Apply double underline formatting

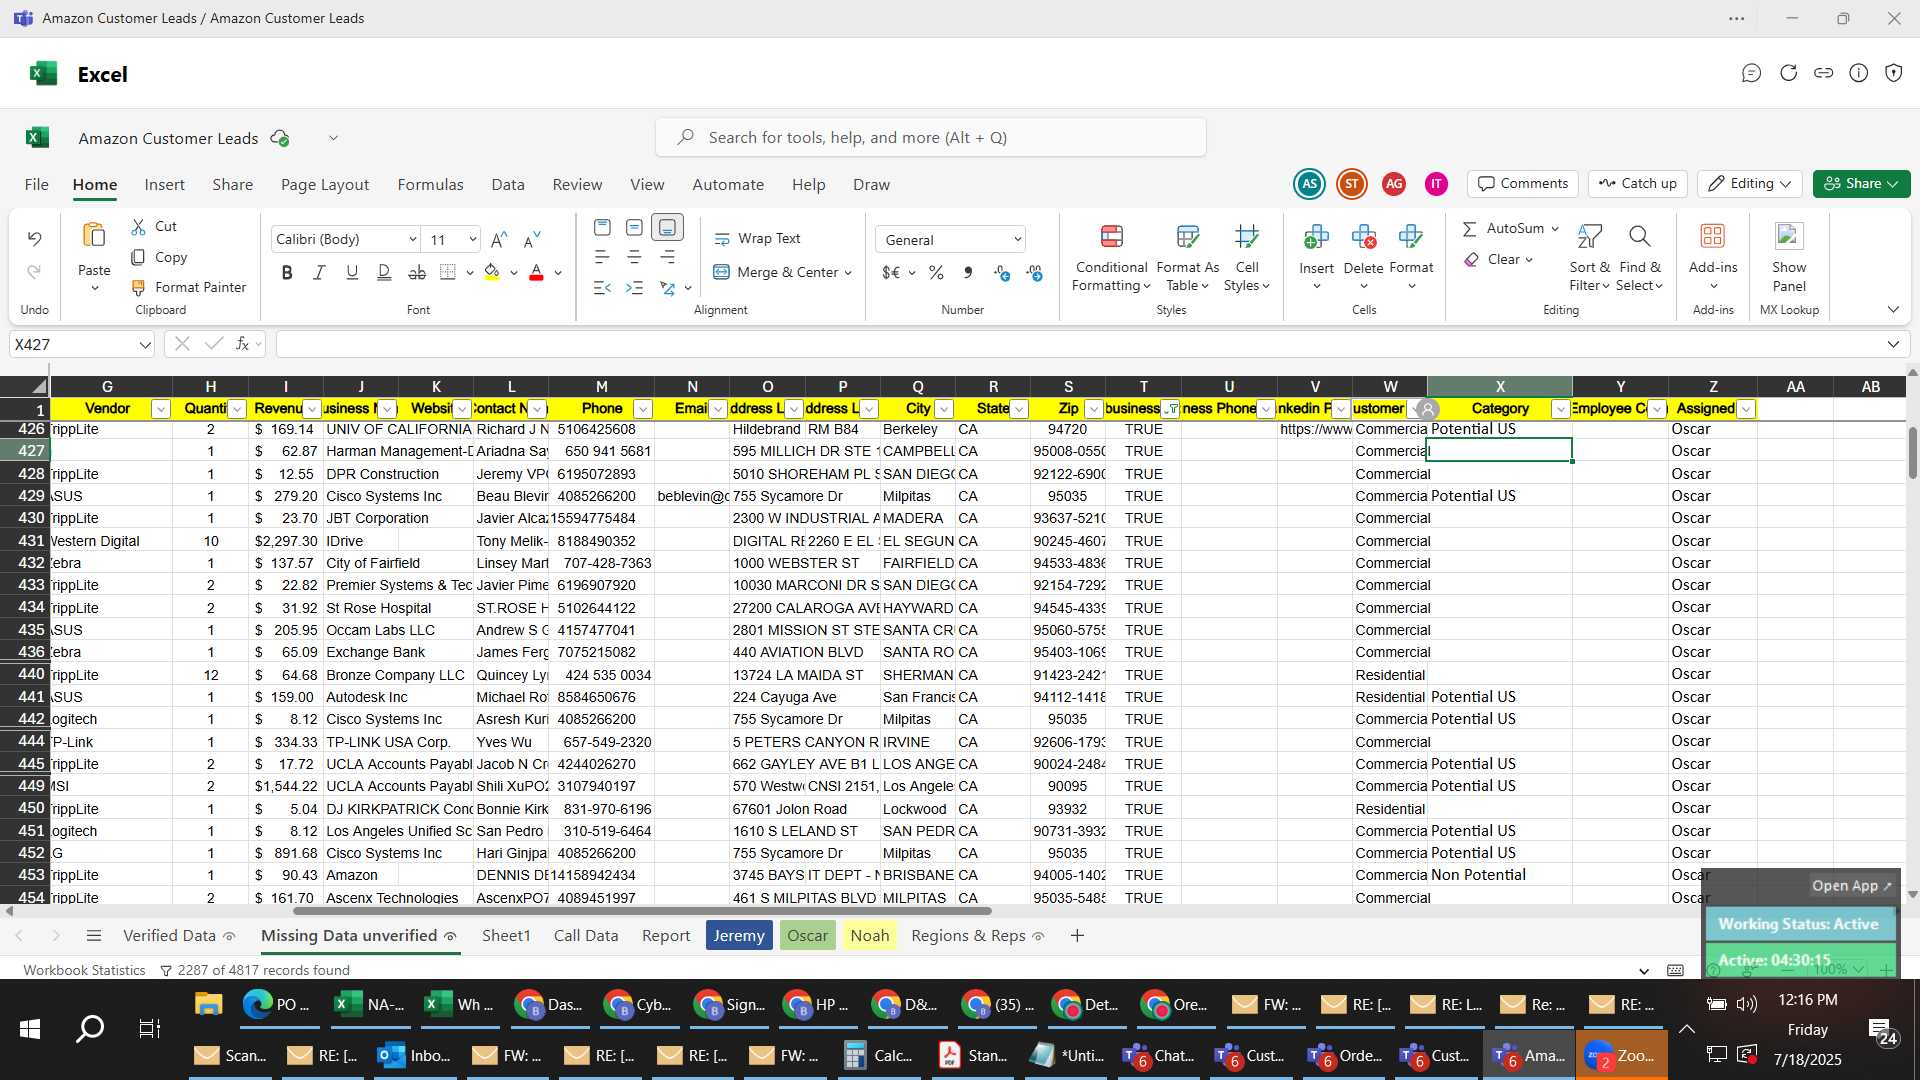[384, 272]
